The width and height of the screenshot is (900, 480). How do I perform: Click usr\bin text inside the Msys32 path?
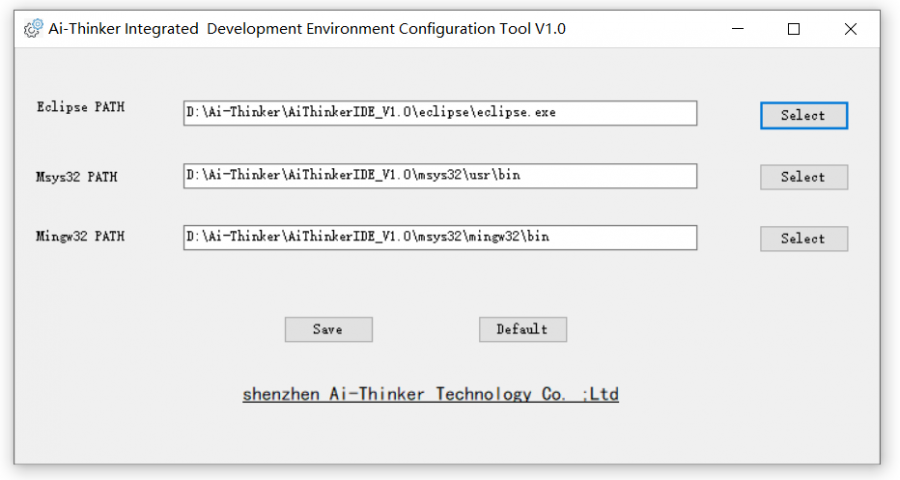click(x=494, y=175)
